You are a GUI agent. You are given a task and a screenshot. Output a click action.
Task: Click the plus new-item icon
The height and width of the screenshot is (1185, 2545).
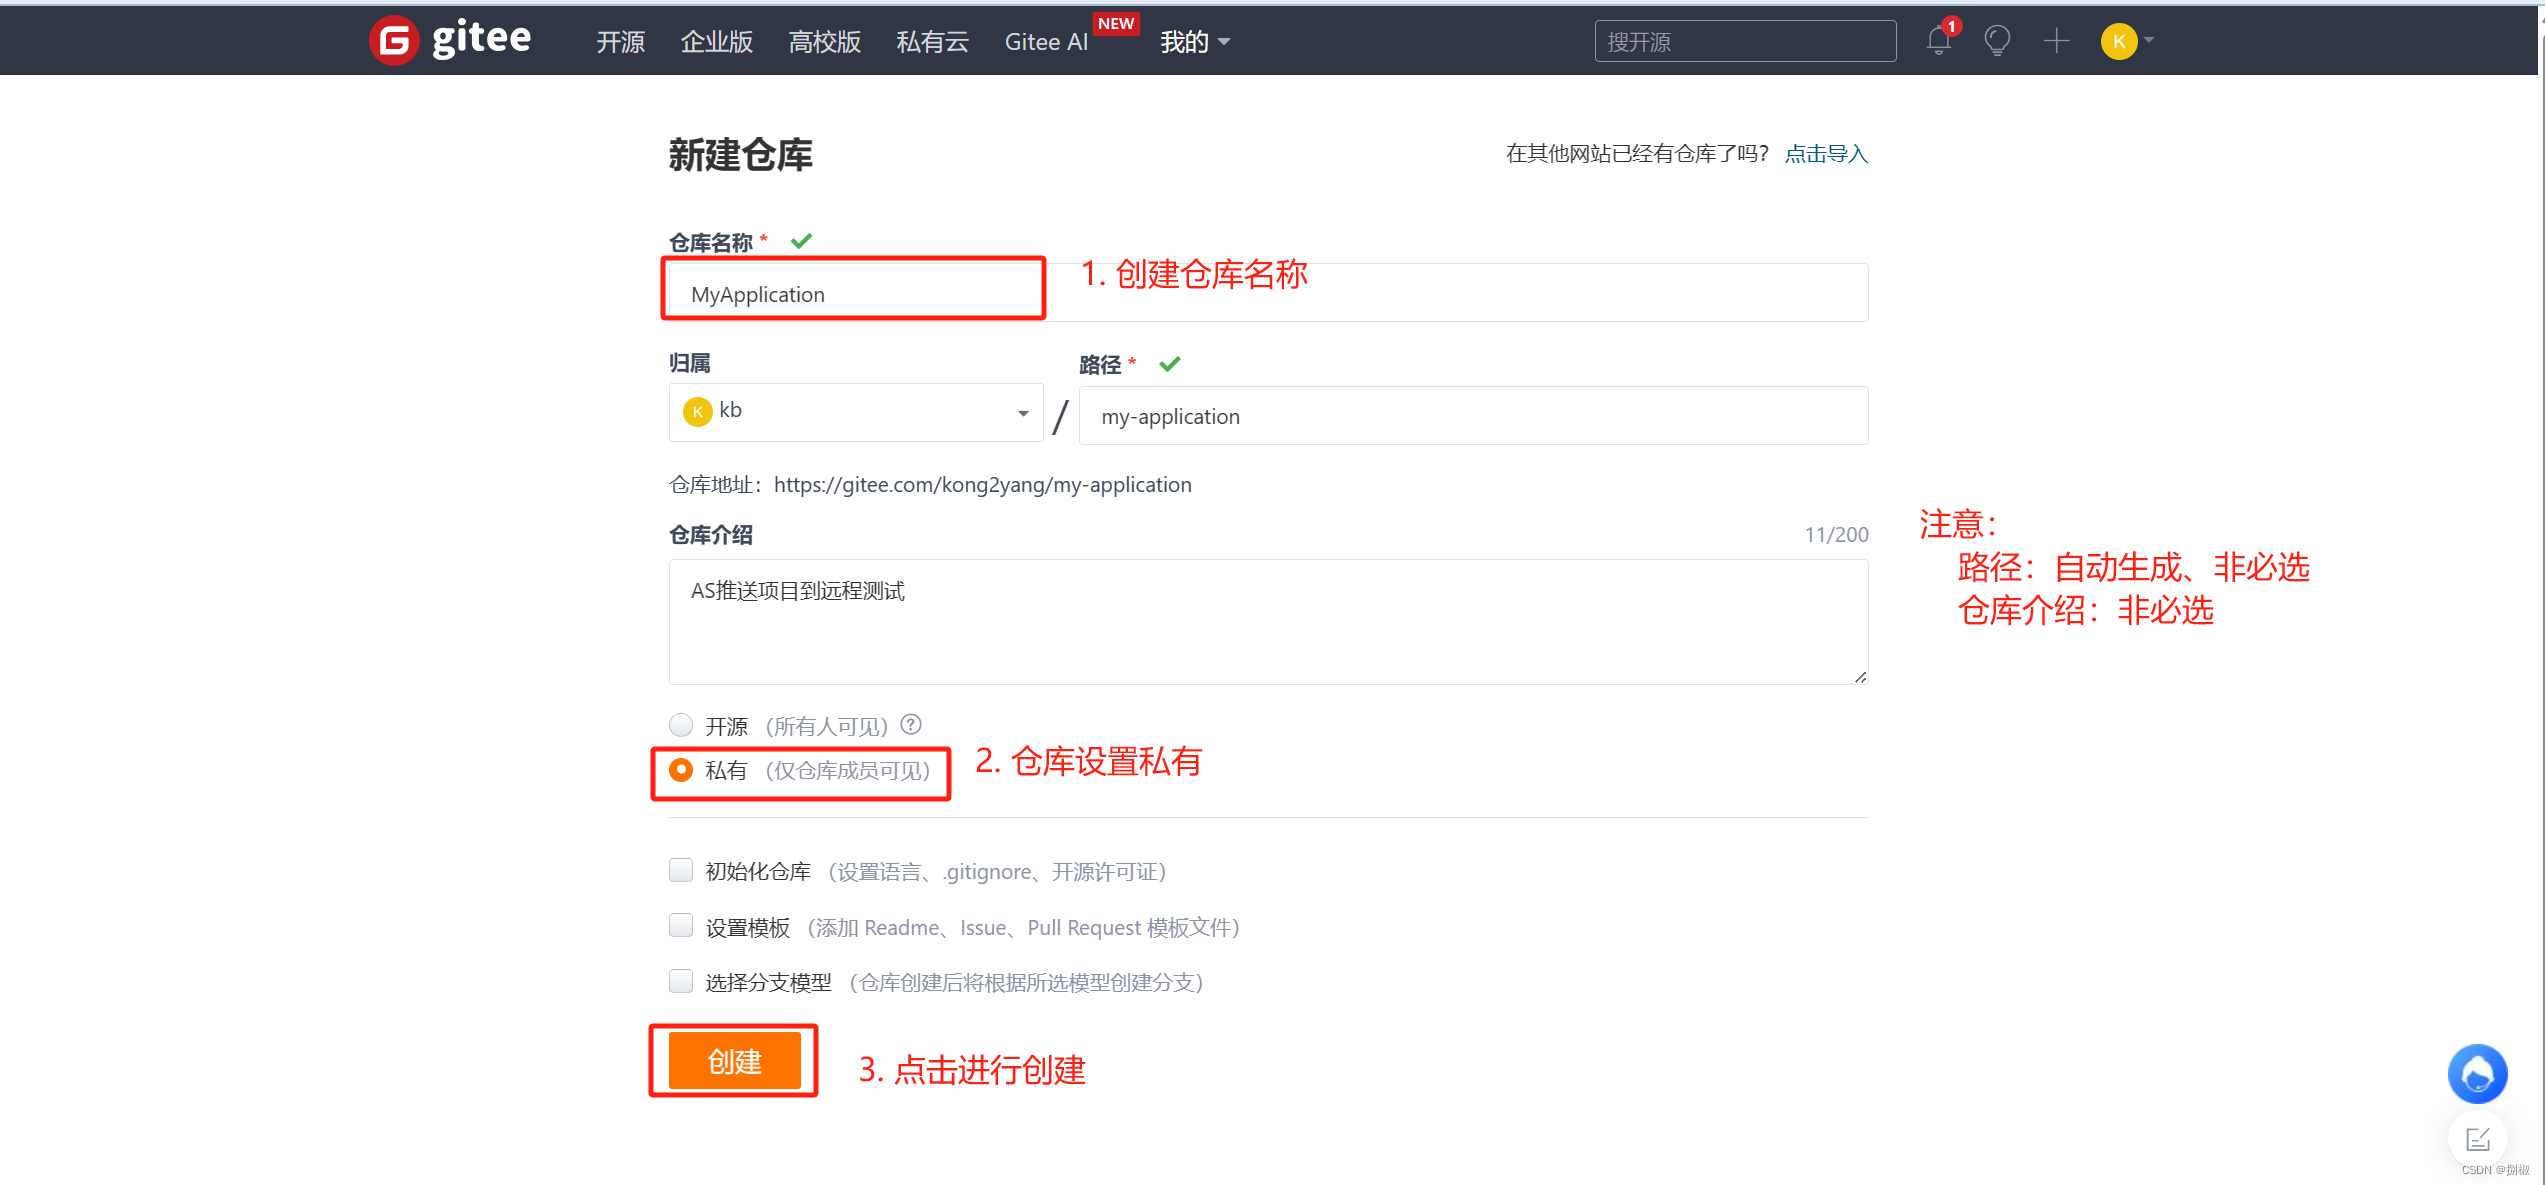[2056, 41]
